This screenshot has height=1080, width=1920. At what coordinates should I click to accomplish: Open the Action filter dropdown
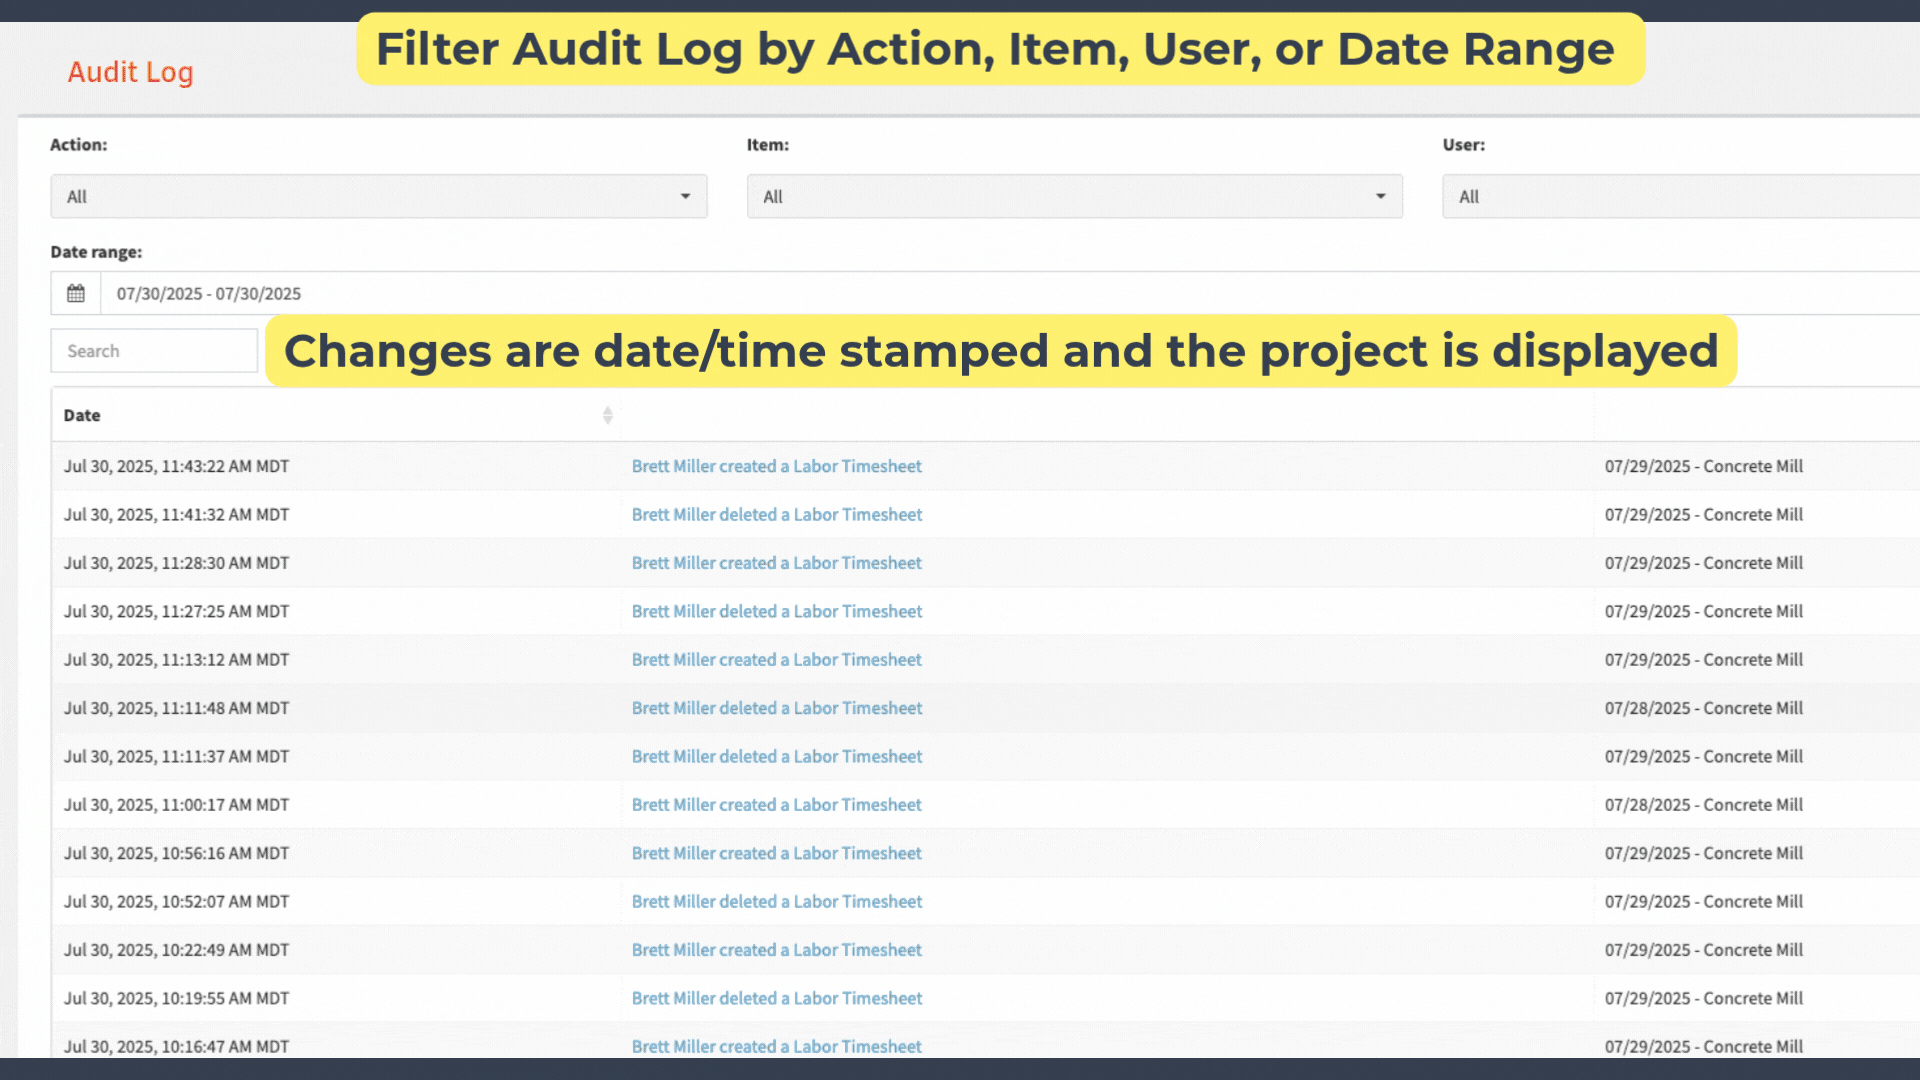pos(378,197)
